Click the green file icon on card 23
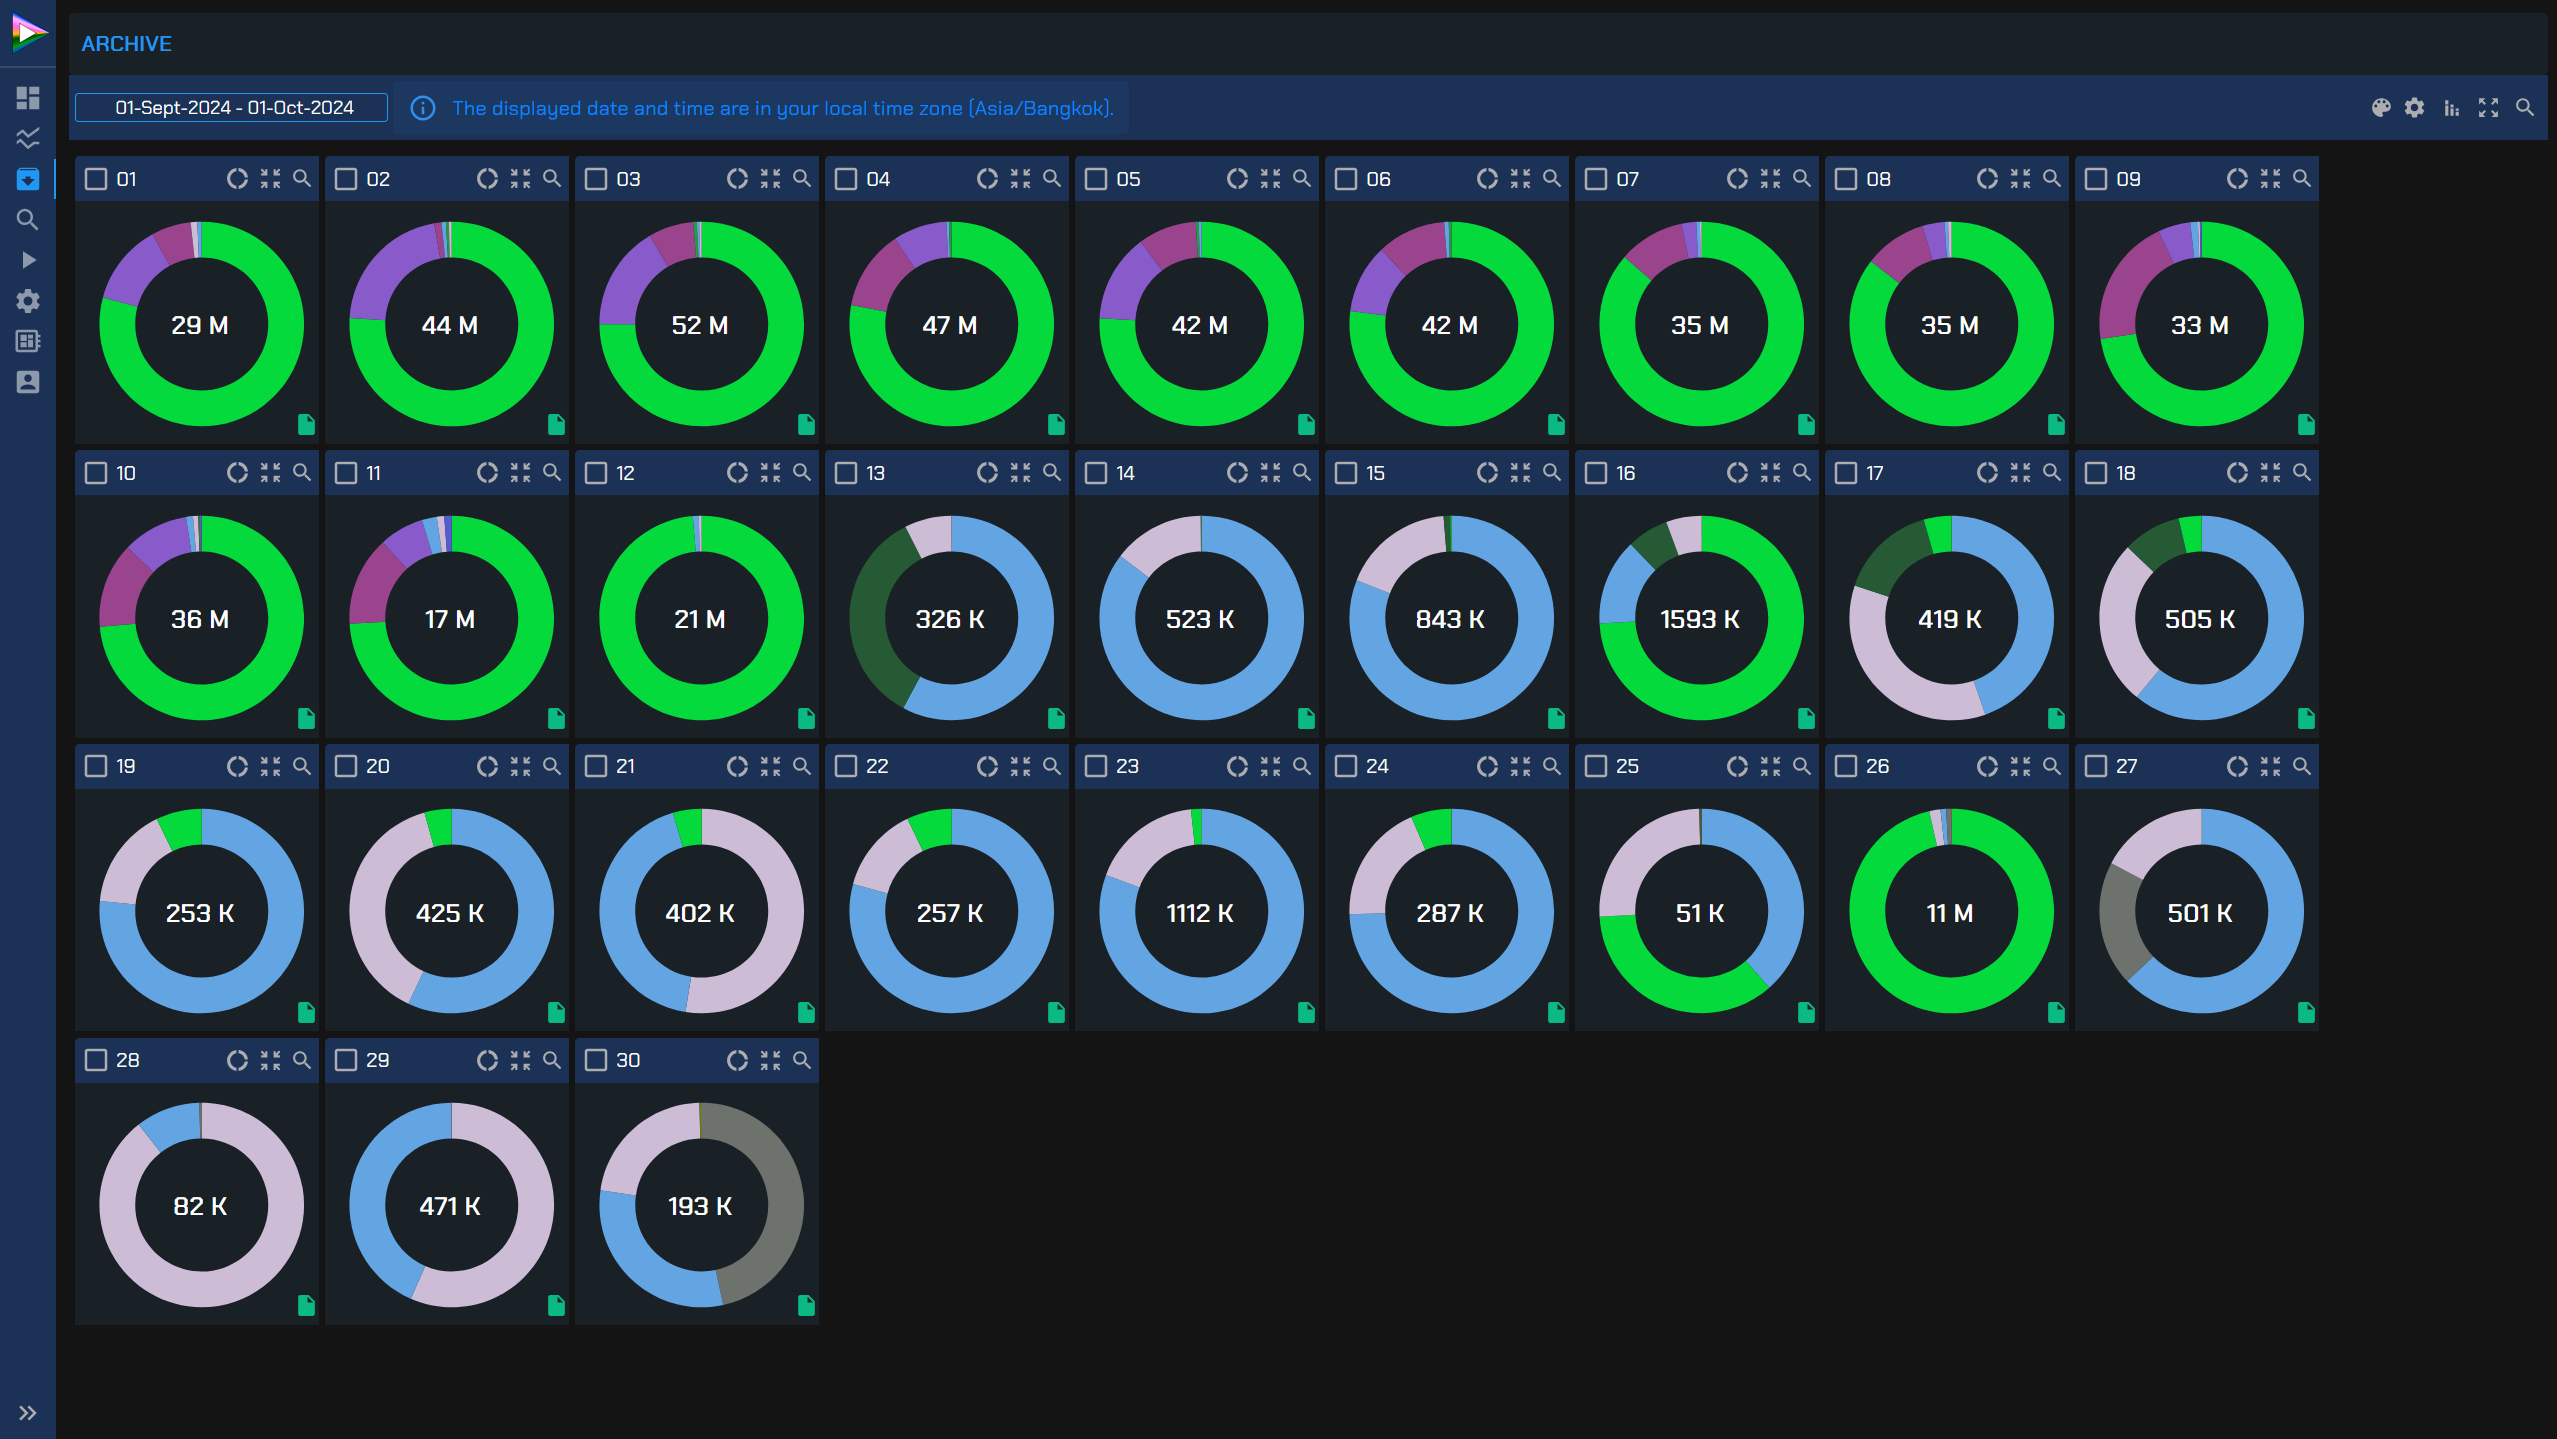 click(x=1307, y=1013)
